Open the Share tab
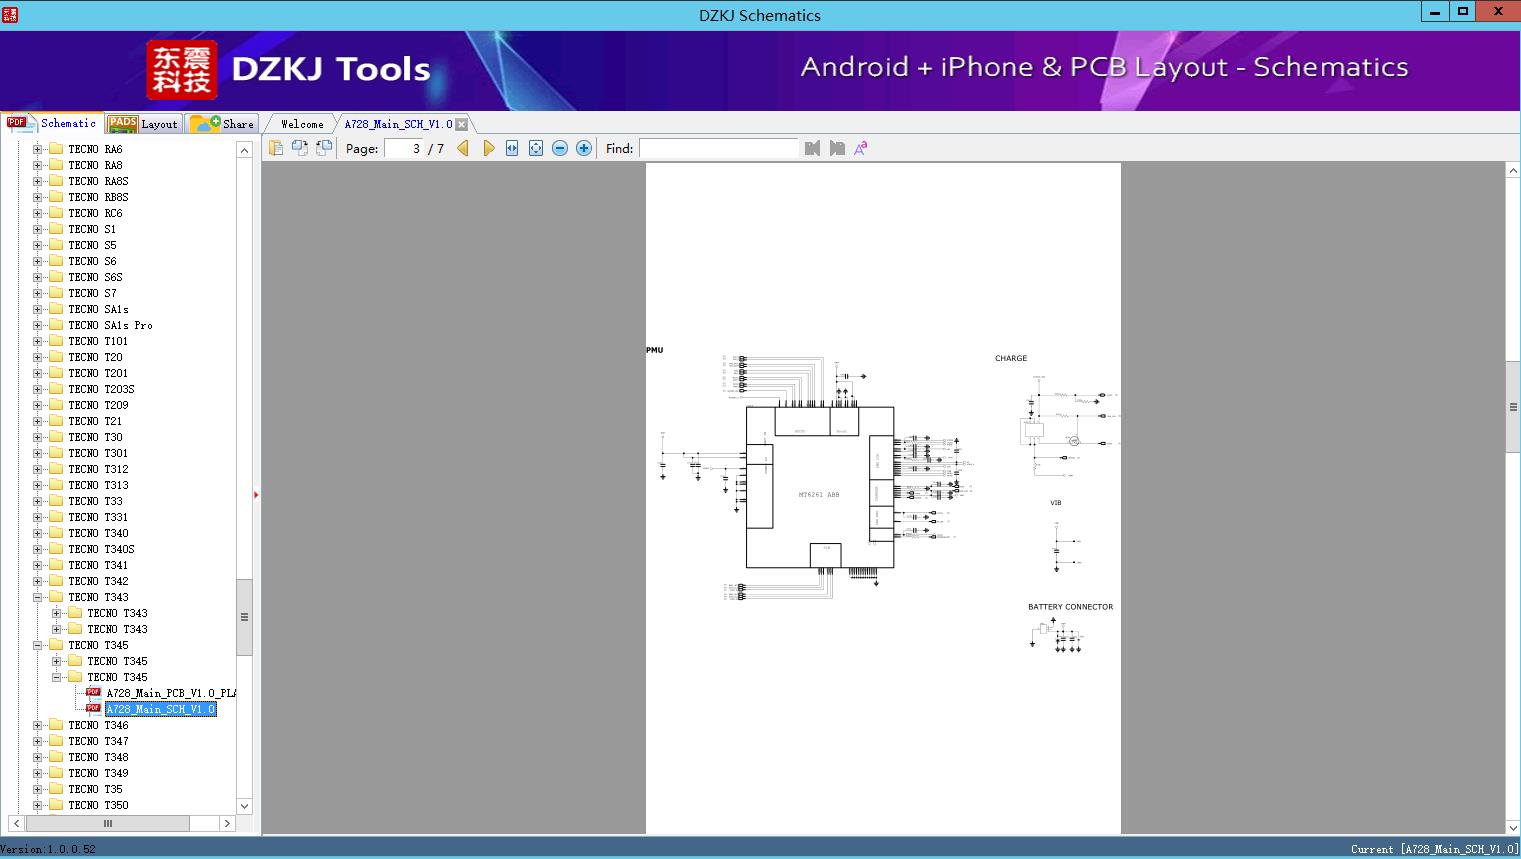 pos(222,124)
